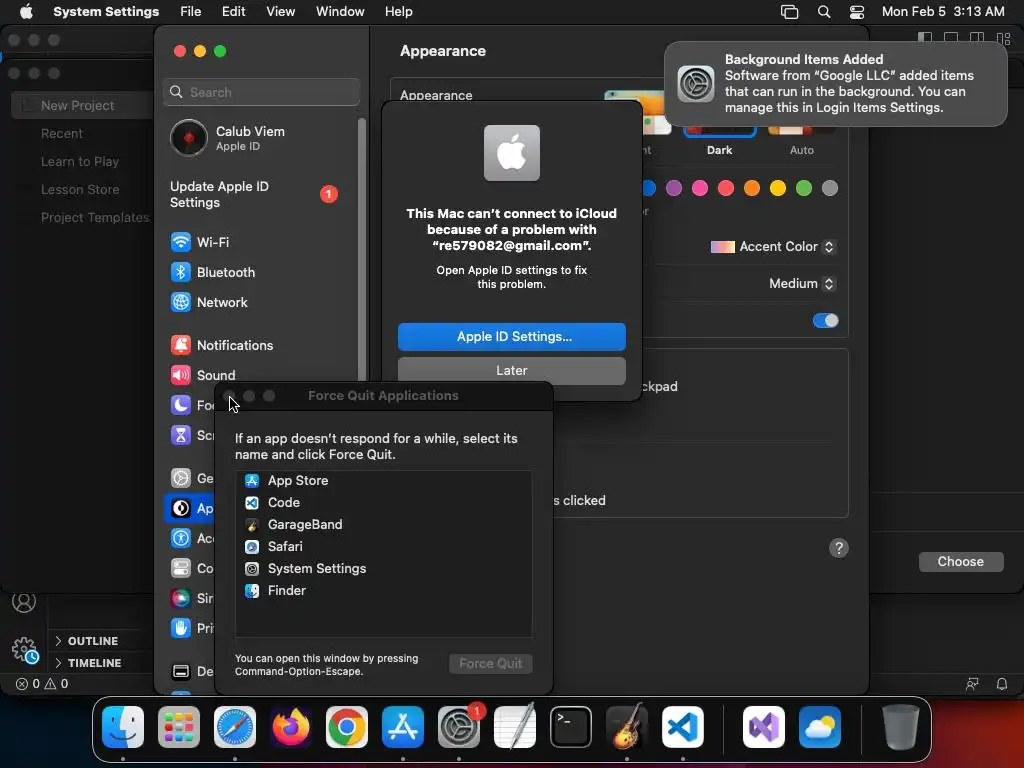This screenshot has height=768, width=1024.
Task: Click the Force Quit button
Action: tap(490, 664)
